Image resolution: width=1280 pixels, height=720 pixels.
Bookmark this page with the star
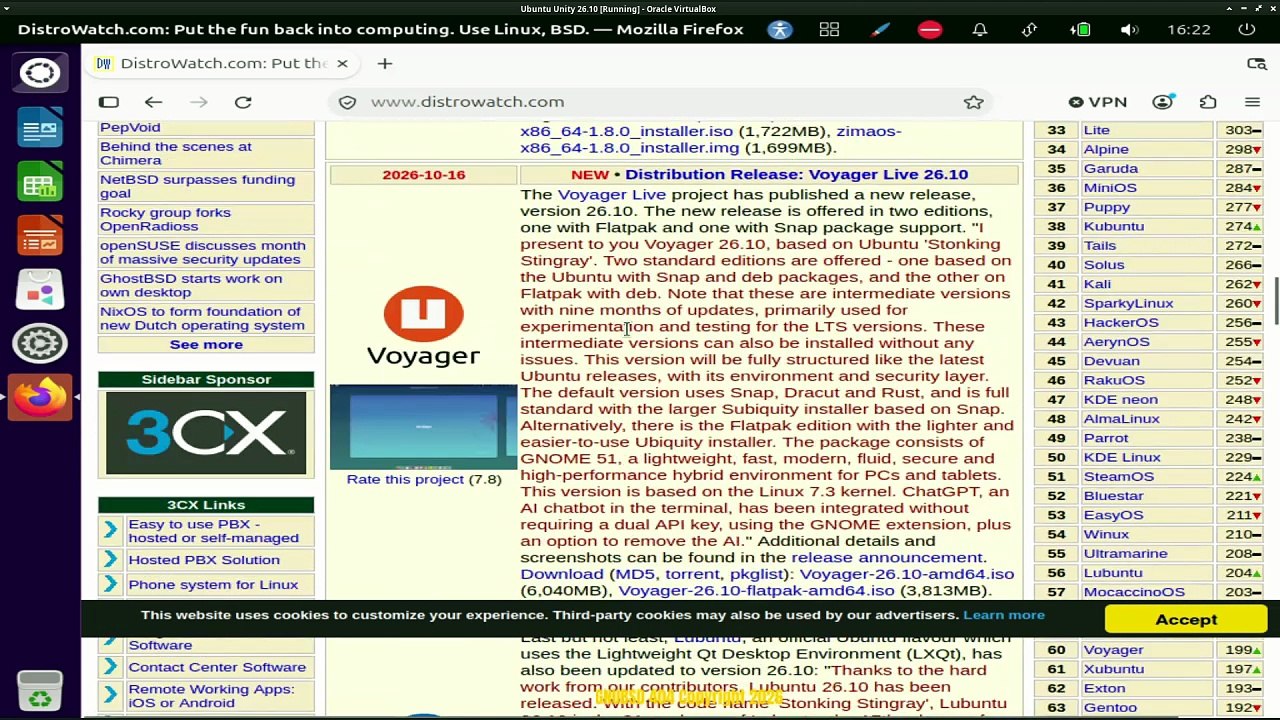tap(973, 102)
